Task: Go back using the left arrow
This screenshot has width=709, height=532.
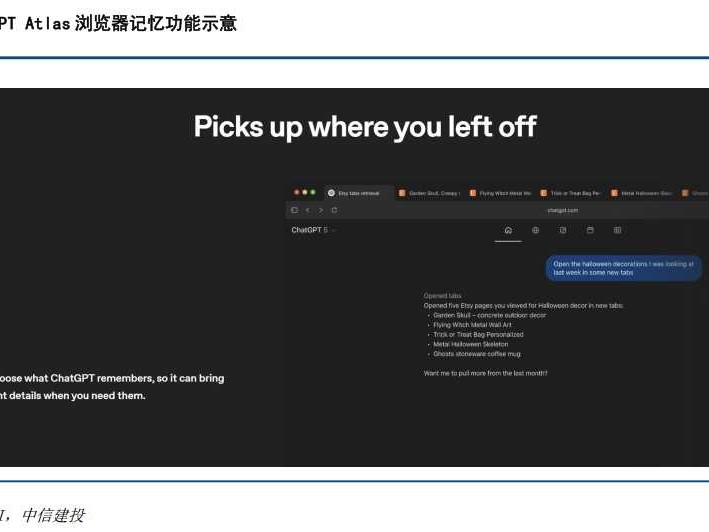Action: click(x=308, y=210)
